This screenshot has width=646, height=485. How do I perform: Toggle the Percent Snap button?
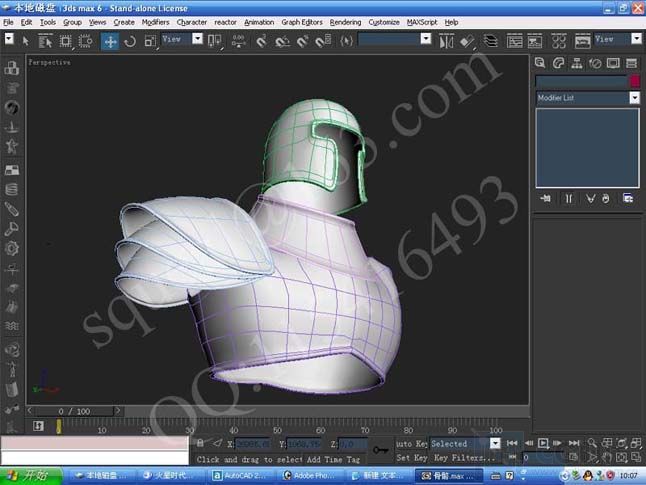(x=303, y=41)
